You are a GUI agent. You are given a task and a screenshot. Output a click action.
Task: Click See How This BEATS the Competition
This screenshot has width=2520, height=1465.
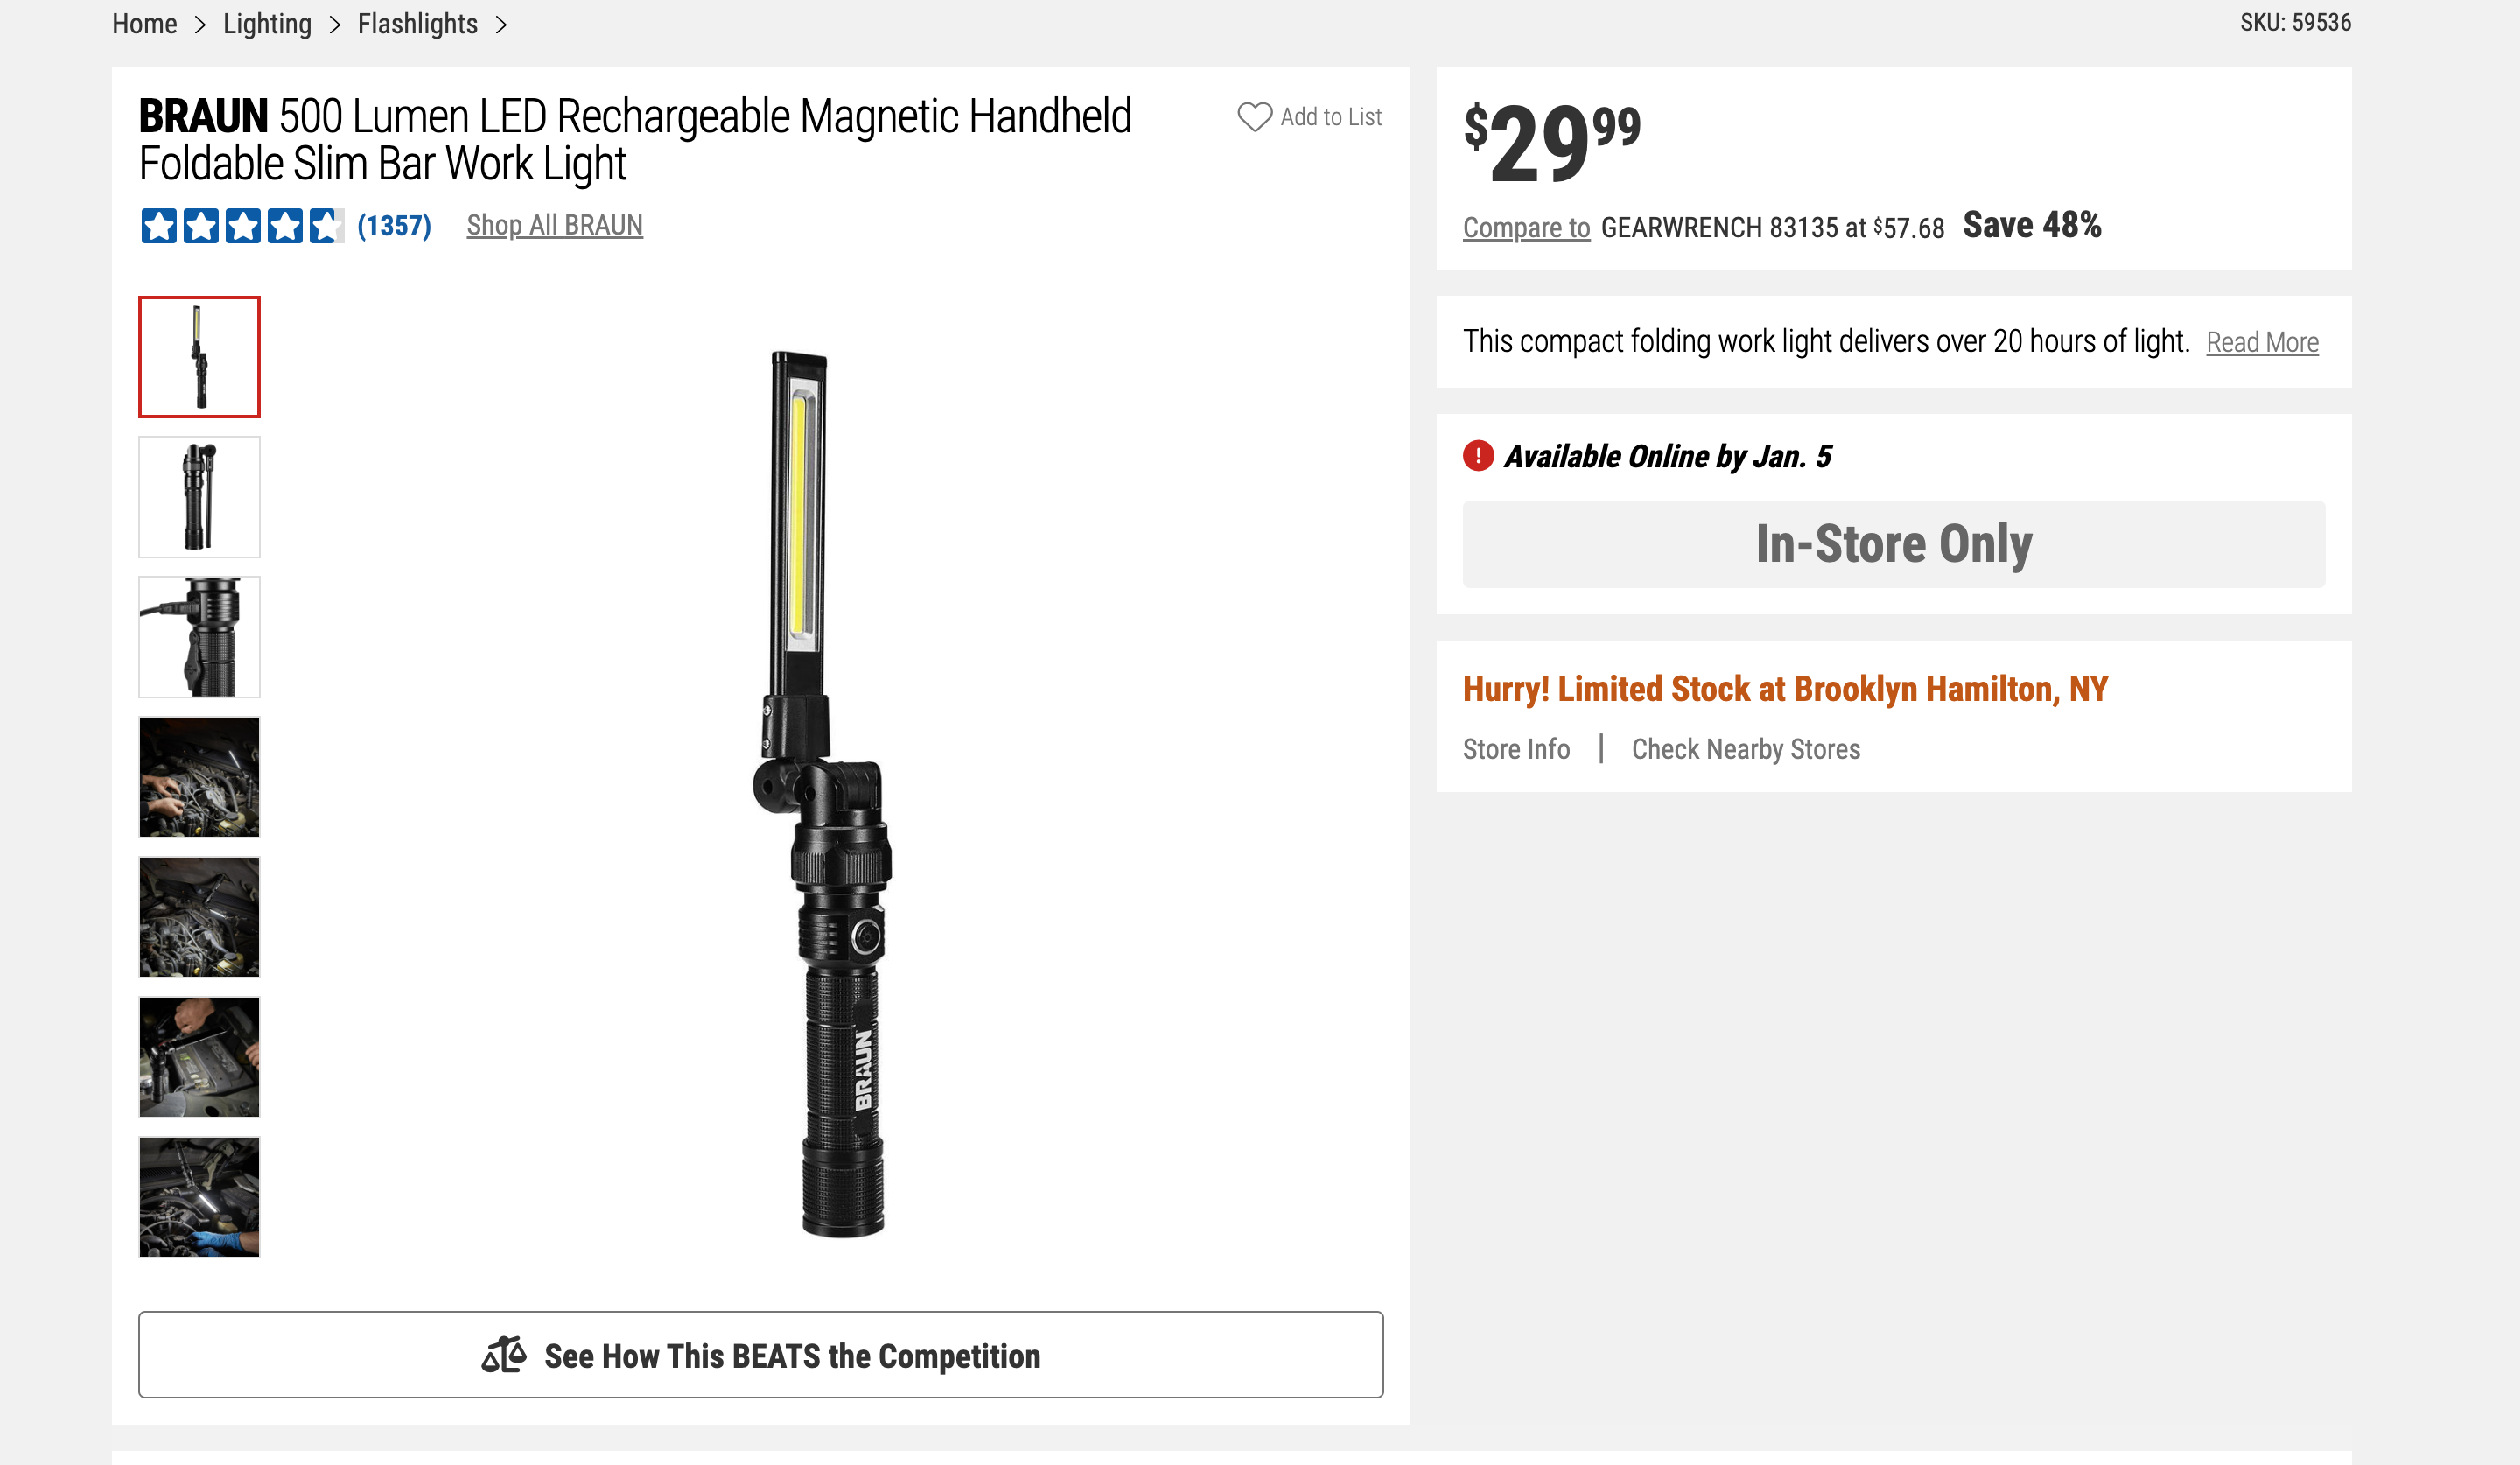[760, 1355]
